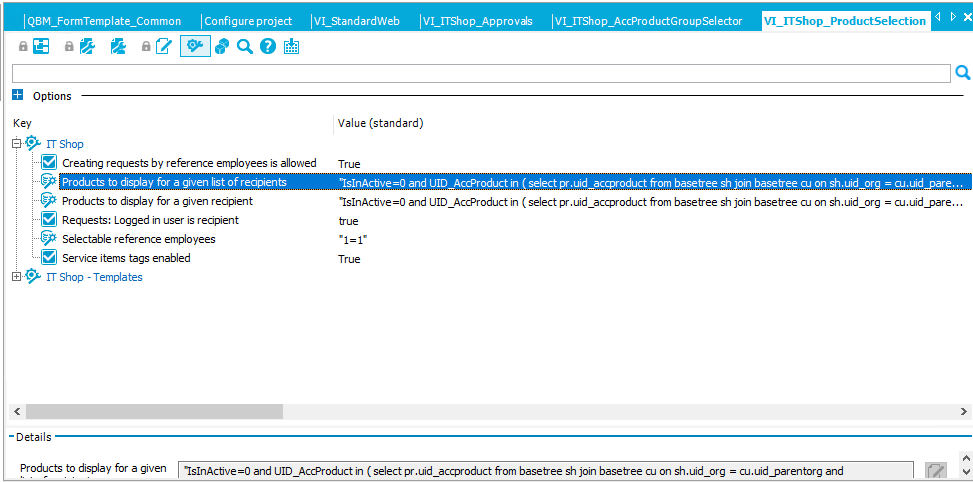The width and height of the screenshot is (973, 482).
Task: Select the VI_ITShop_ProductSelection tab
Action: pos(845,21)
